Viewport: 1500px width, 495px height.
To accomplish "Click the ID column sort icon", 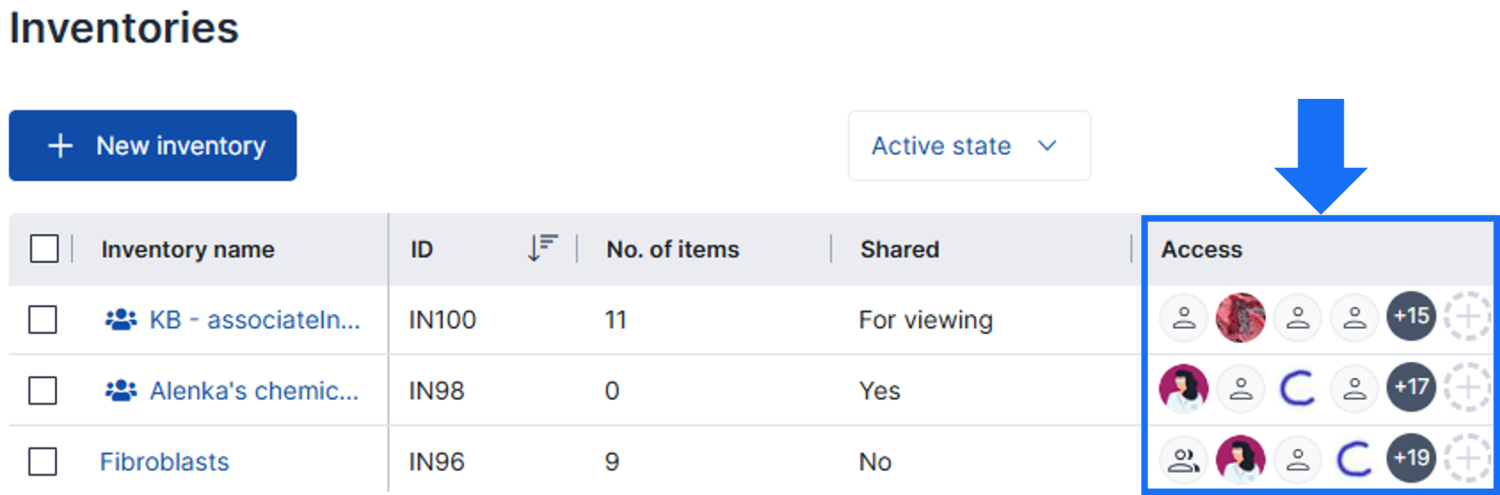I will [542, 248].
